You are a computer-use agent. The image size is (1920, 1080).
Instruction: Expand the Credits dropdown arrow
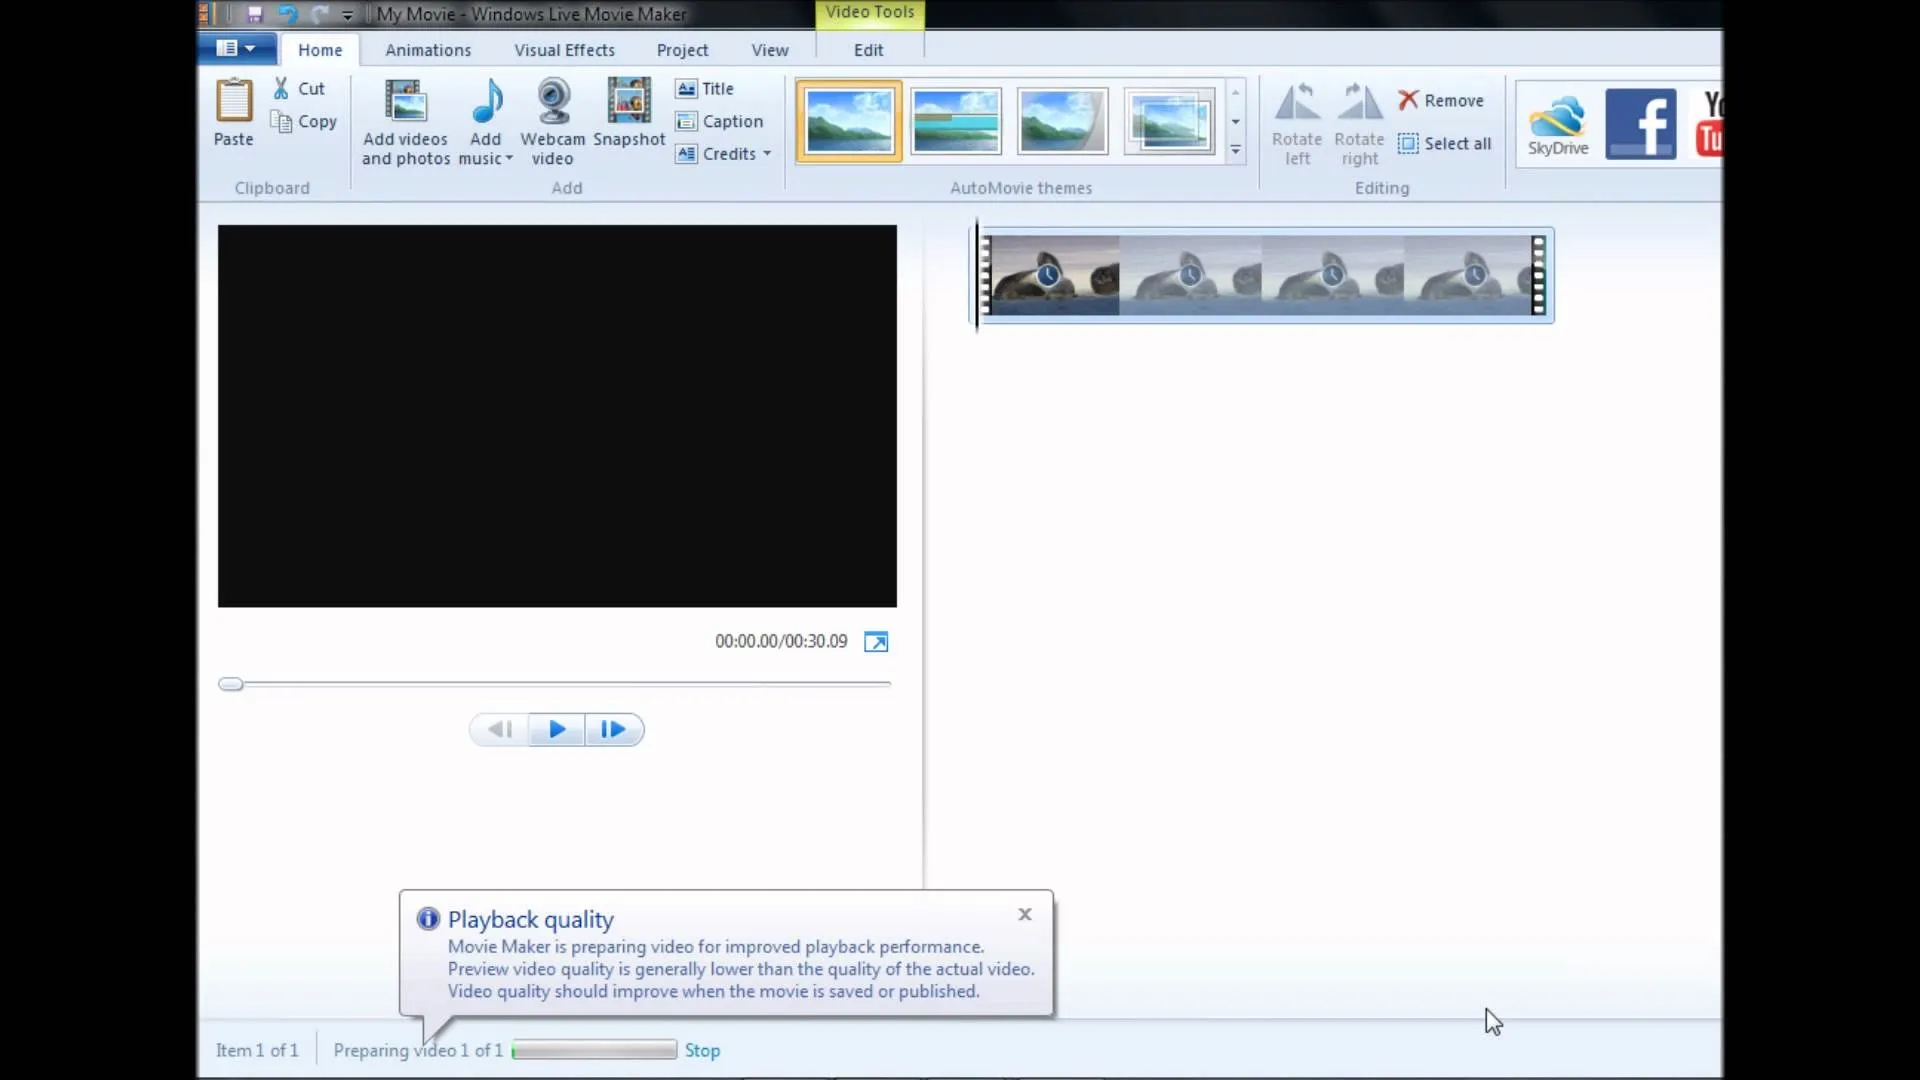(767, 154)
